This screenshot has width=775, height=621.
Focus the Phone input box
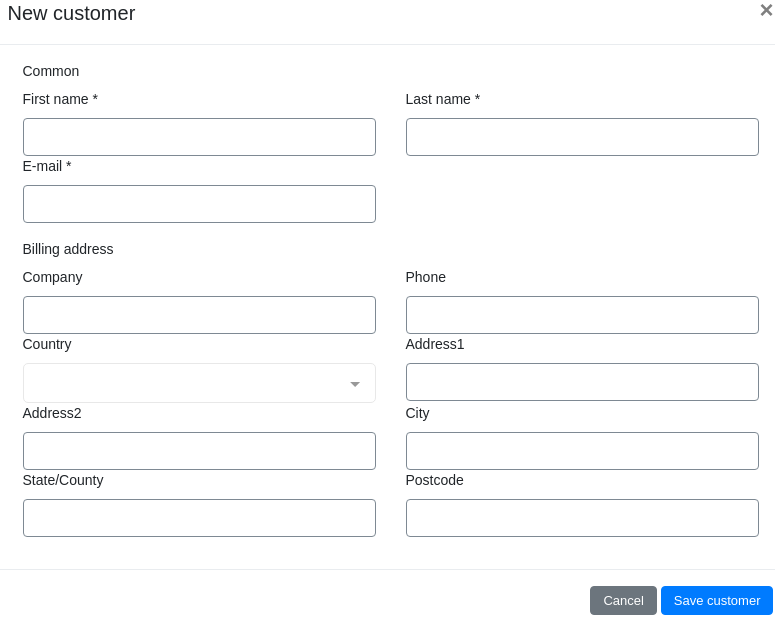582,315
